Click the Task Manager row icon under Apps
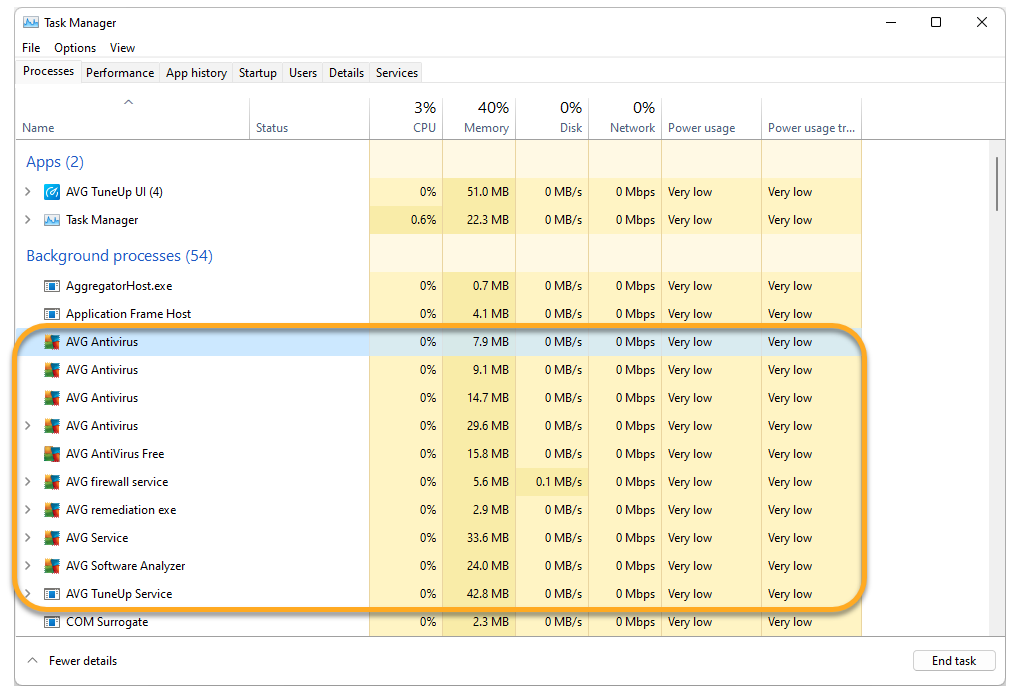 click(x=52, y=220)
